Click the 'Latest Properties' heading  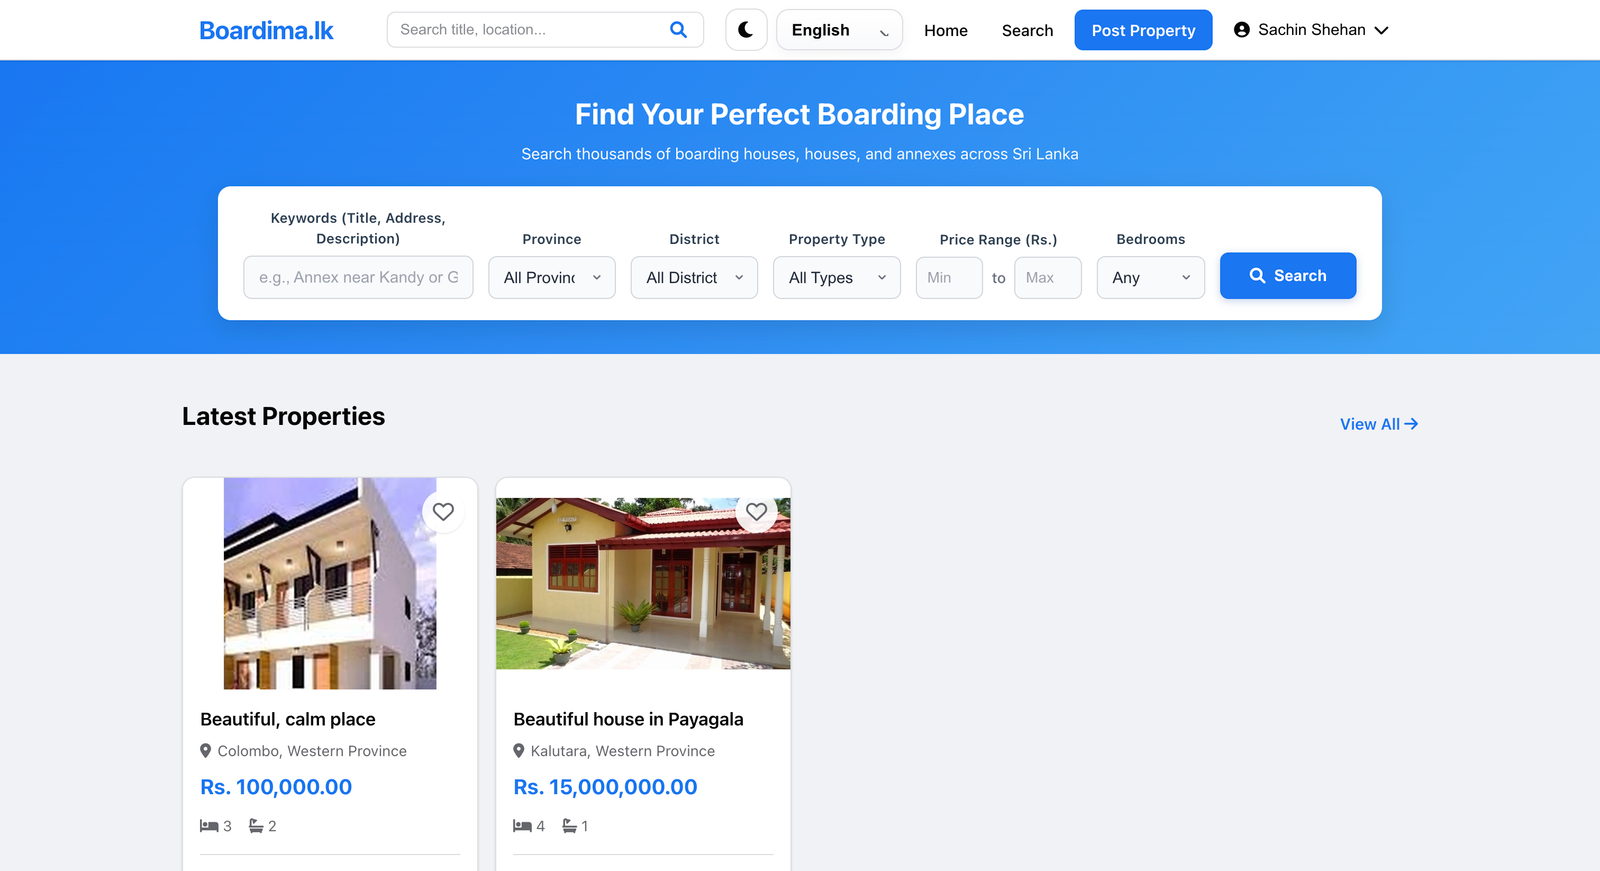(283, 416)
